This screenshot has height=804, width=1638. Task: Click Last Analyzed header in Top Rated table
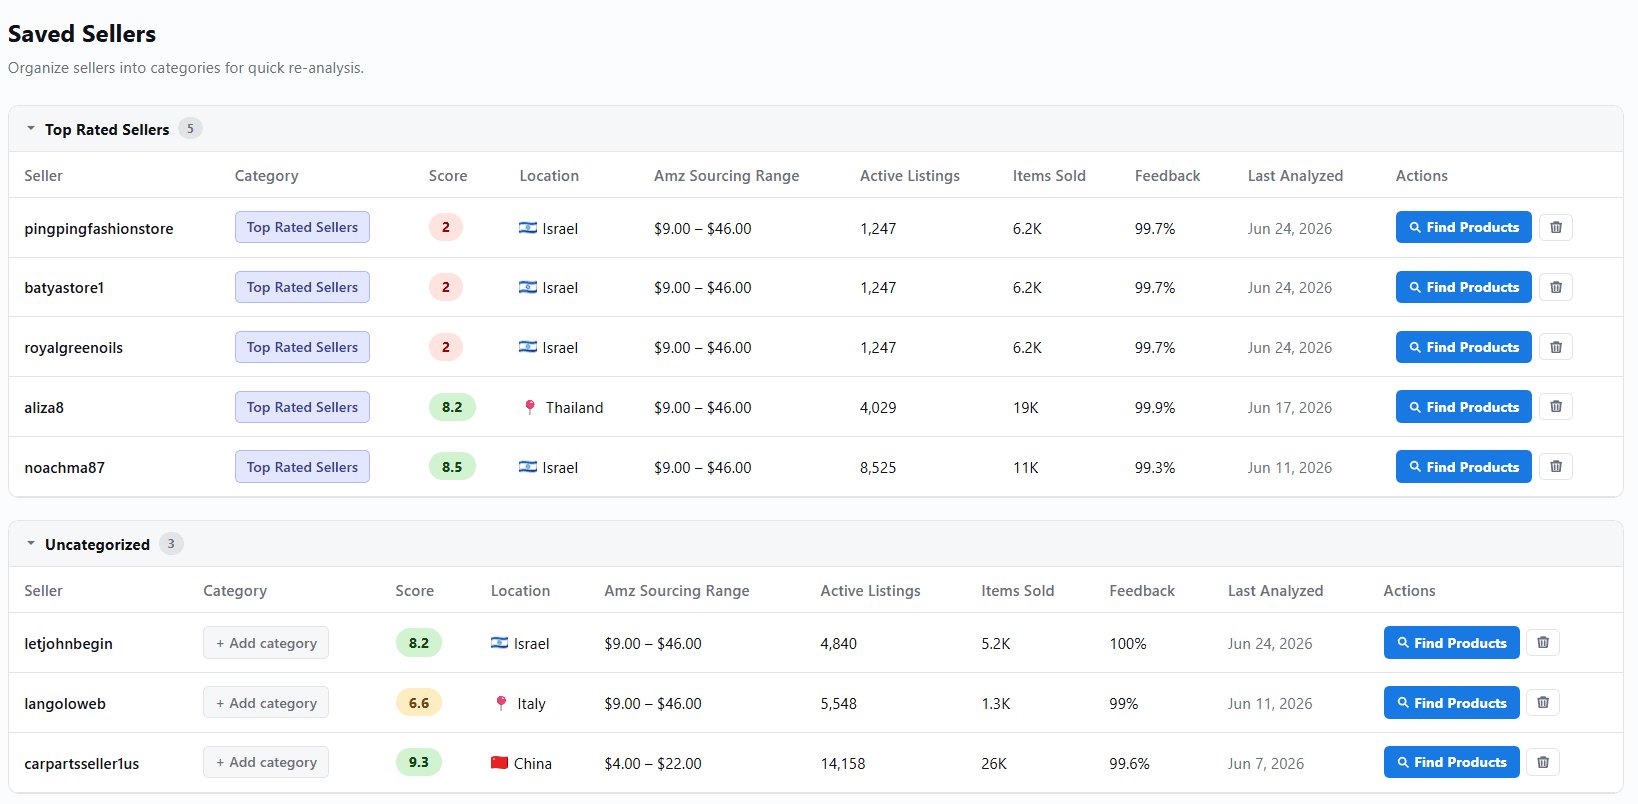pos(1295,176)
